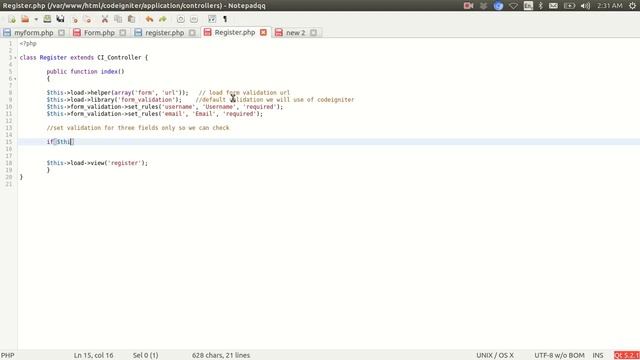Click the '// load form validation url' comment
This screenshot has width=640, height=360.
[244, 93]
